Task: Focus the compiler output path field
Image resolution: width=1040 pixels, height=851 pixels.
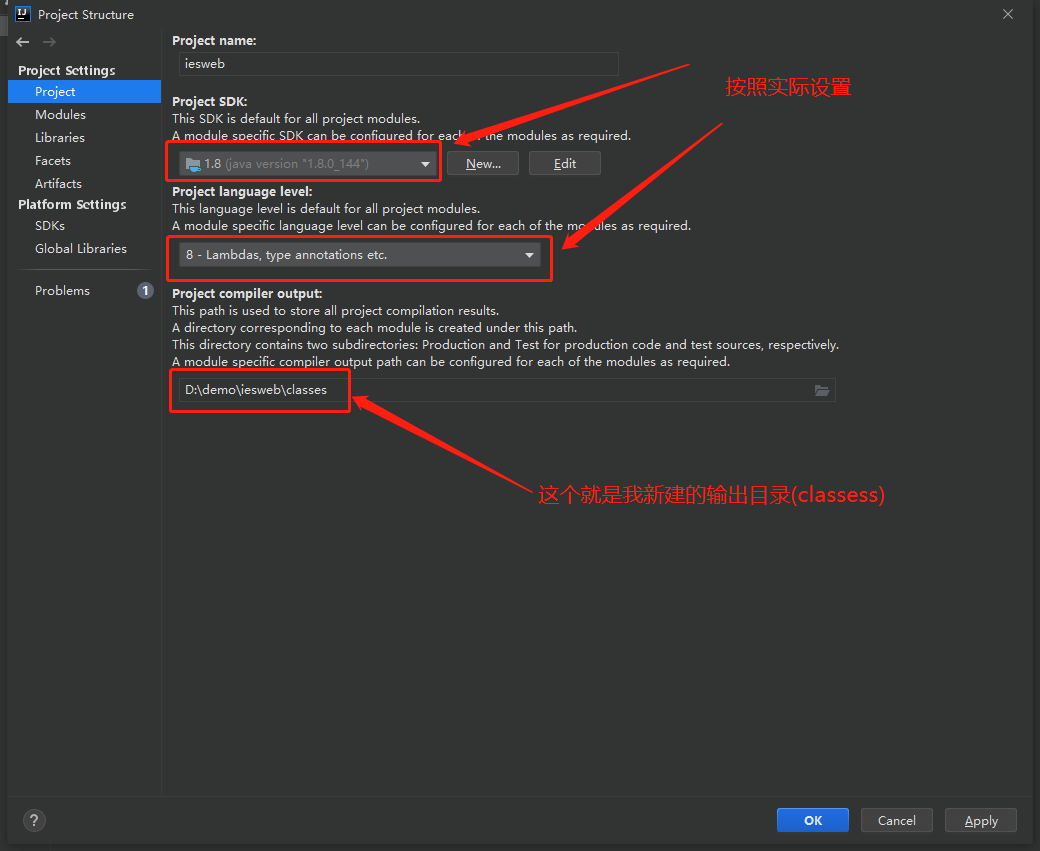Action: [507, 390]
